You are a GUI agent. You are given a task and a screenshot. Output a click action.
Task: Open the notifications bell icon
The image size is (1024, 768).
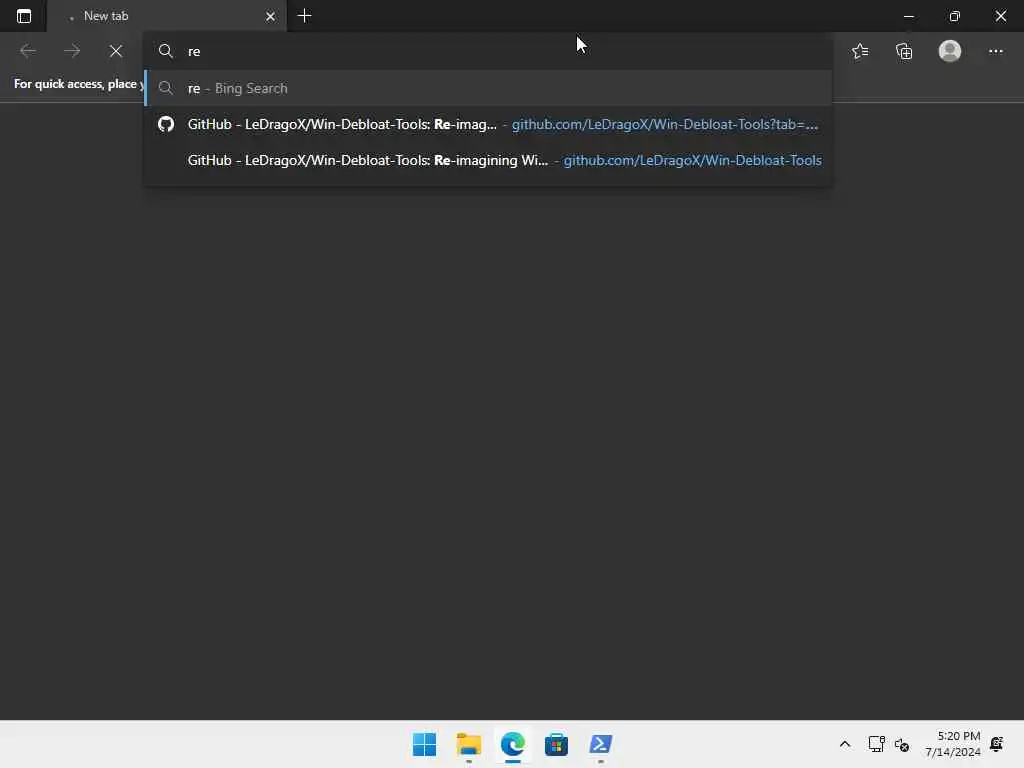point(997,744)
